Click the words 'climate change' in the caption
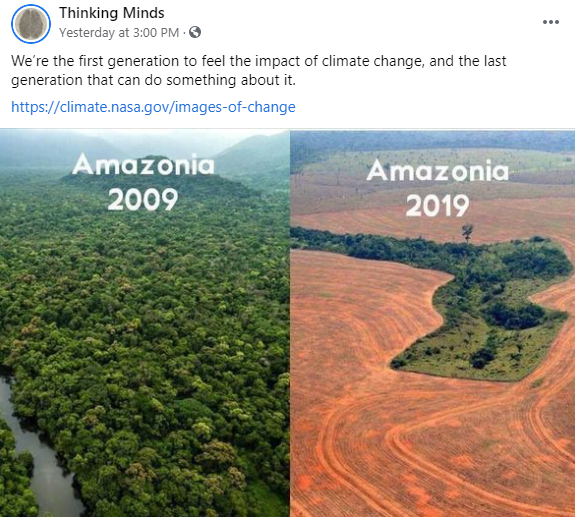 [373, 61]
